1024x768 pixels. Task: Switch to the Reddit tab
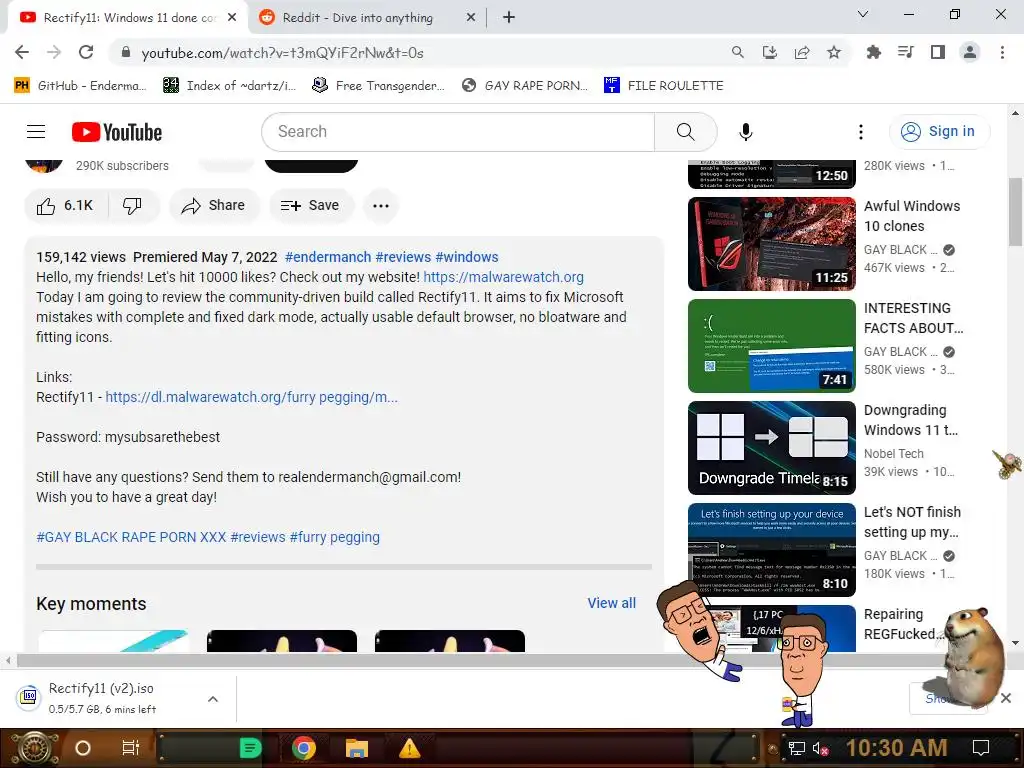[367, 18]
